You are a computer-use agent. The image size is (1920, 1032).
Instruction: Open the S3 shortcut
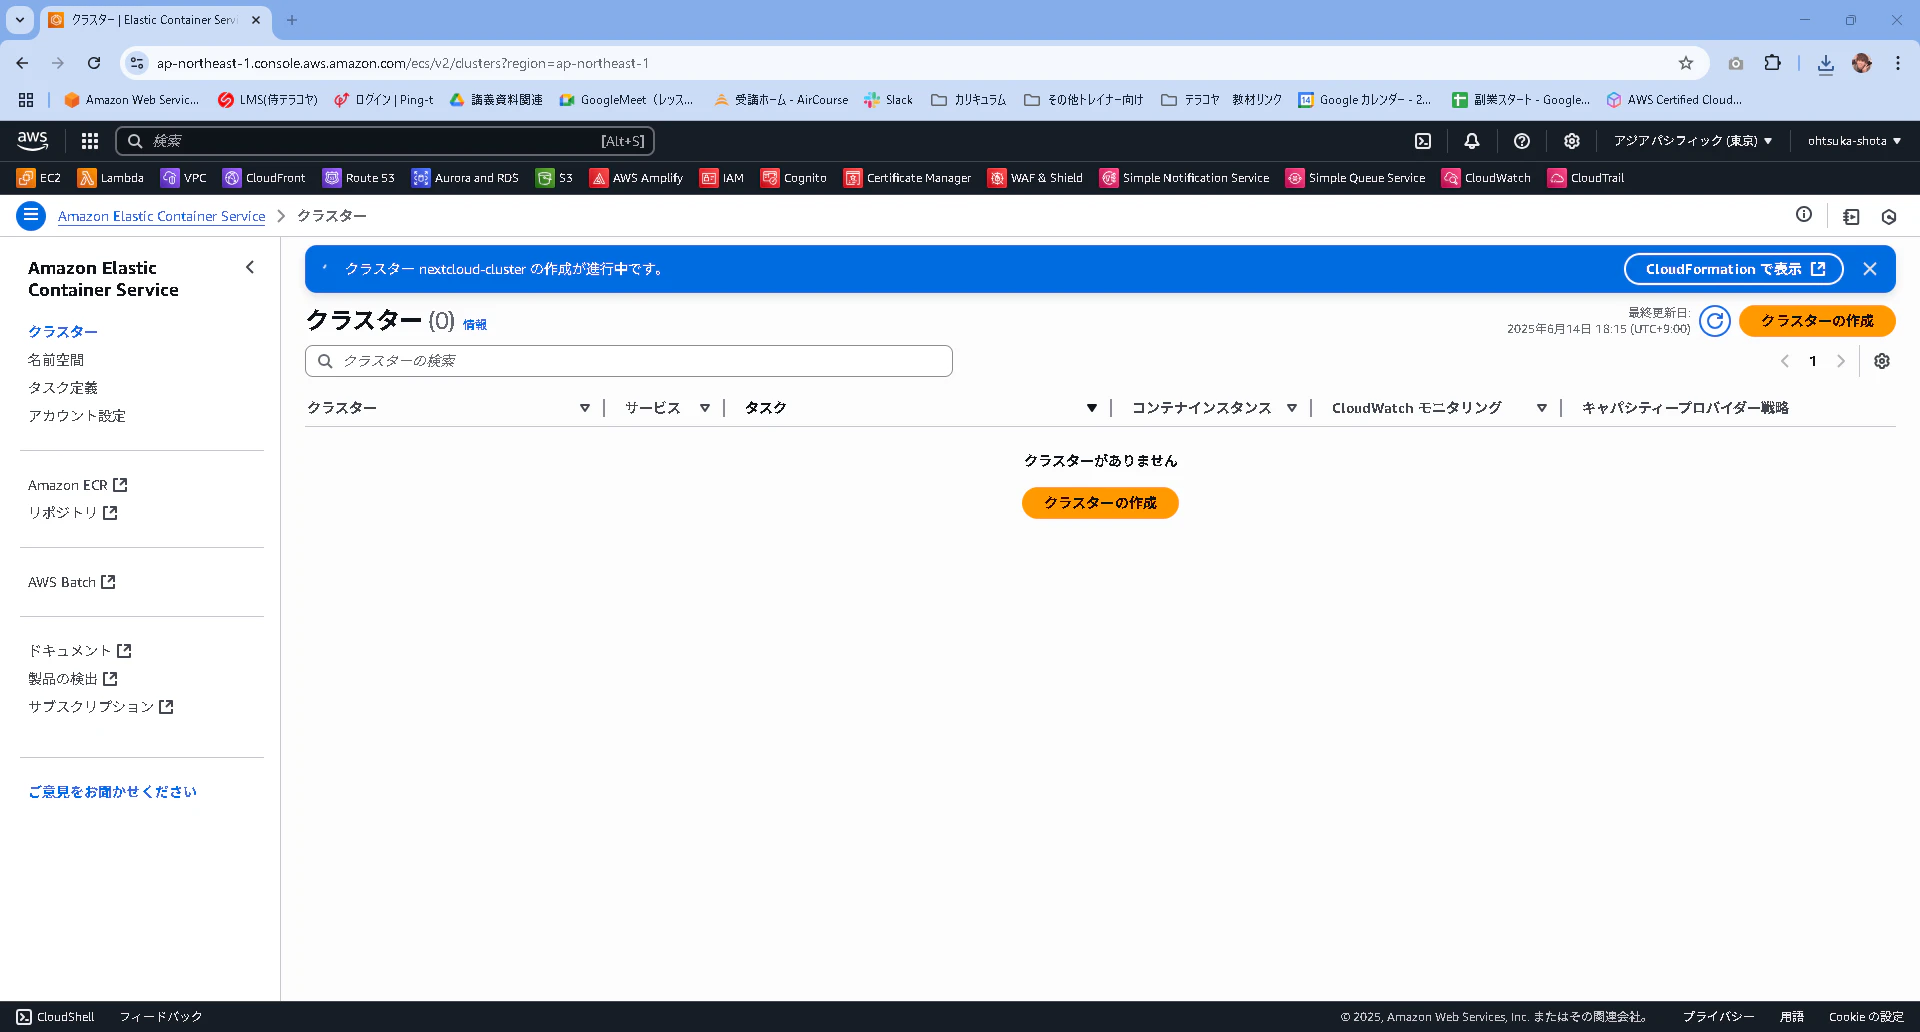(554, 178)
